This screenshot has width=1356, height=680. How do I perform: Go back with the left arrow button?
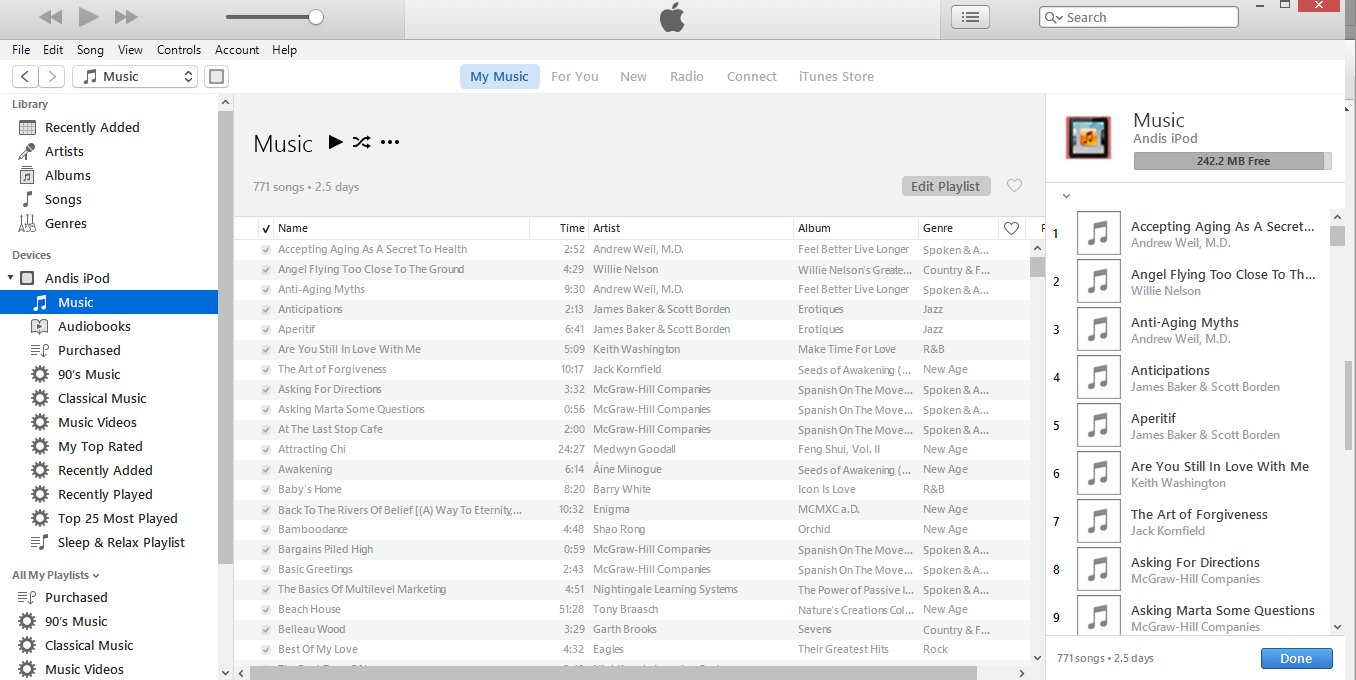(25, 76)
